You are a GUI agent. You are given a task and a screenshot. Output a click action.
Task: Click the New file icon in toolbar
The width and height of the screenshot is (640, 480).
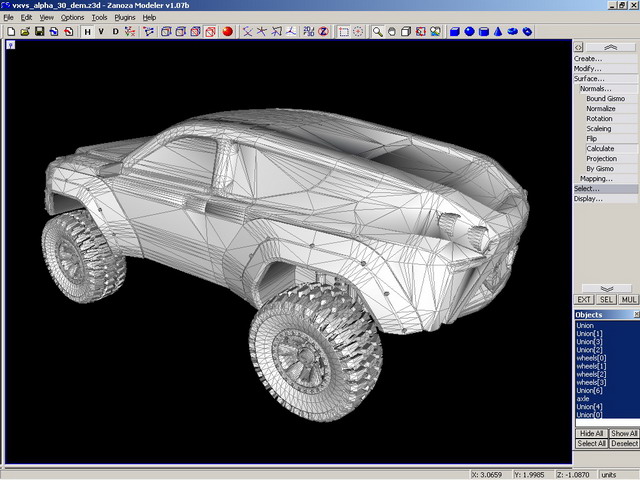[10, 31]
